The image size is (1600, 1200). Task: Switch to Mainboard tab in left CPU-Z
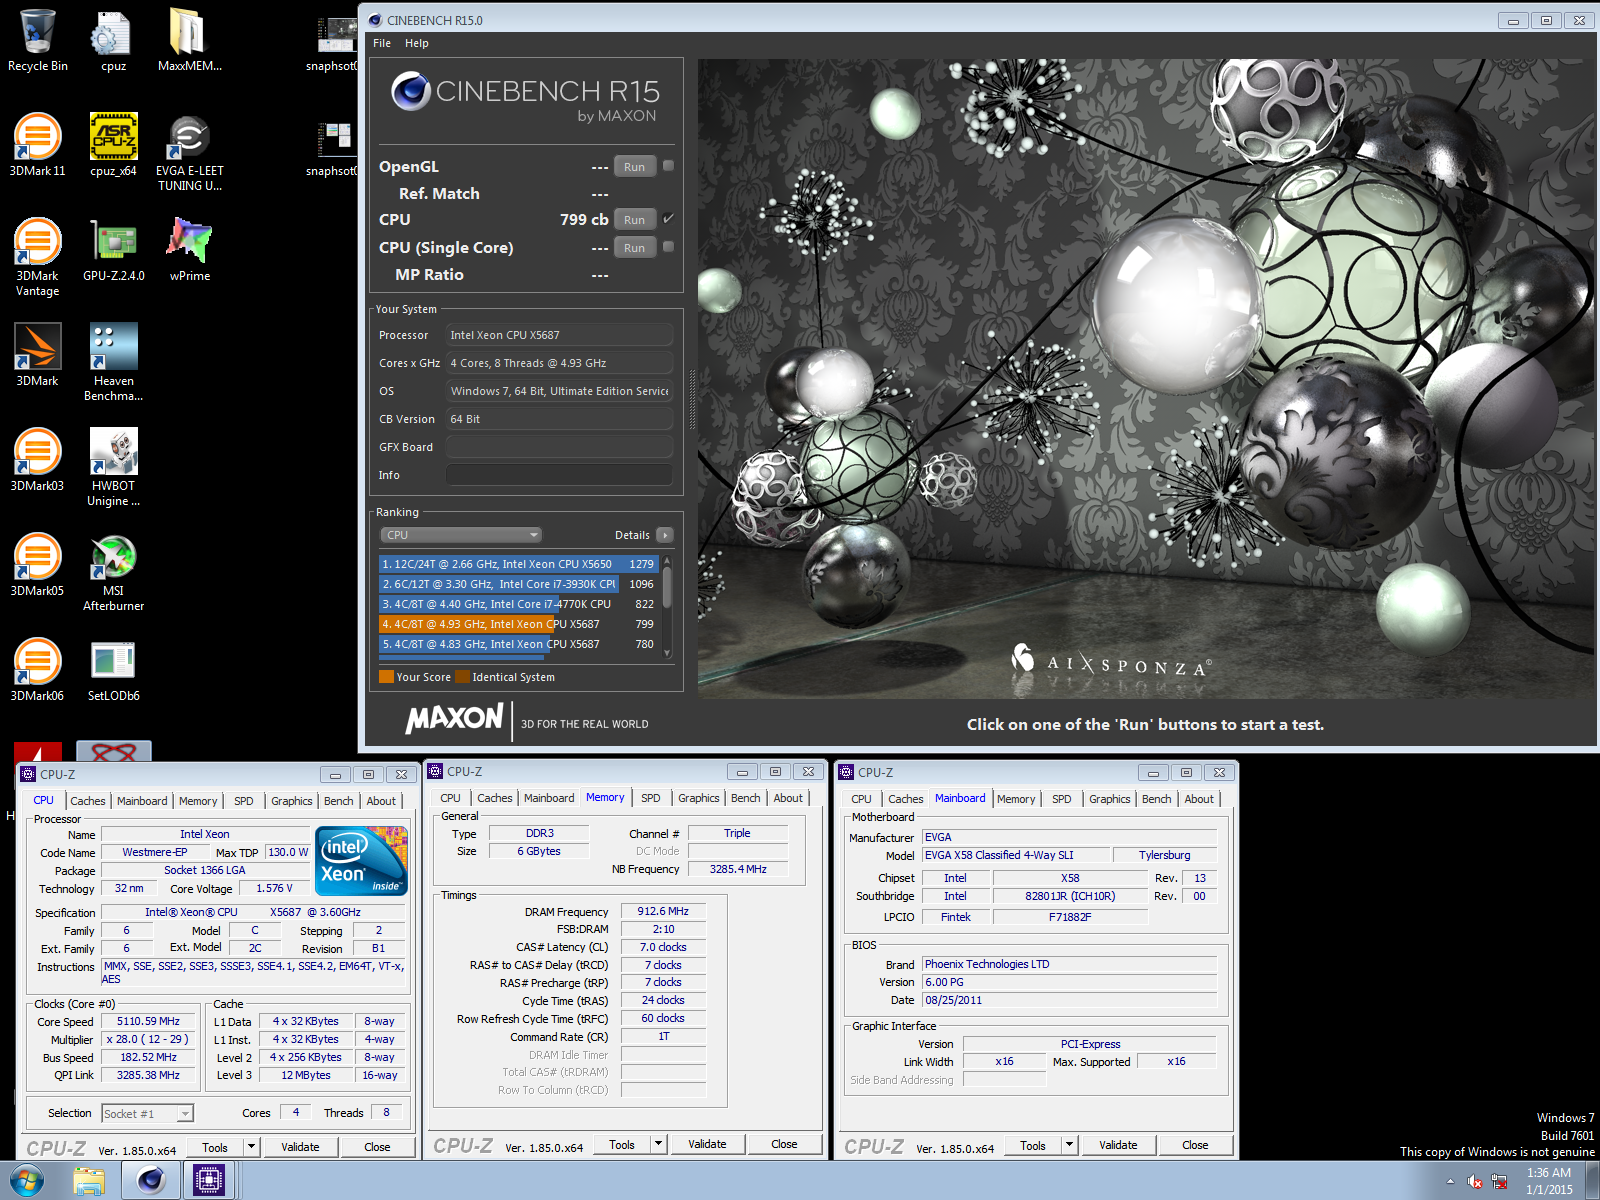coord(142,801)
